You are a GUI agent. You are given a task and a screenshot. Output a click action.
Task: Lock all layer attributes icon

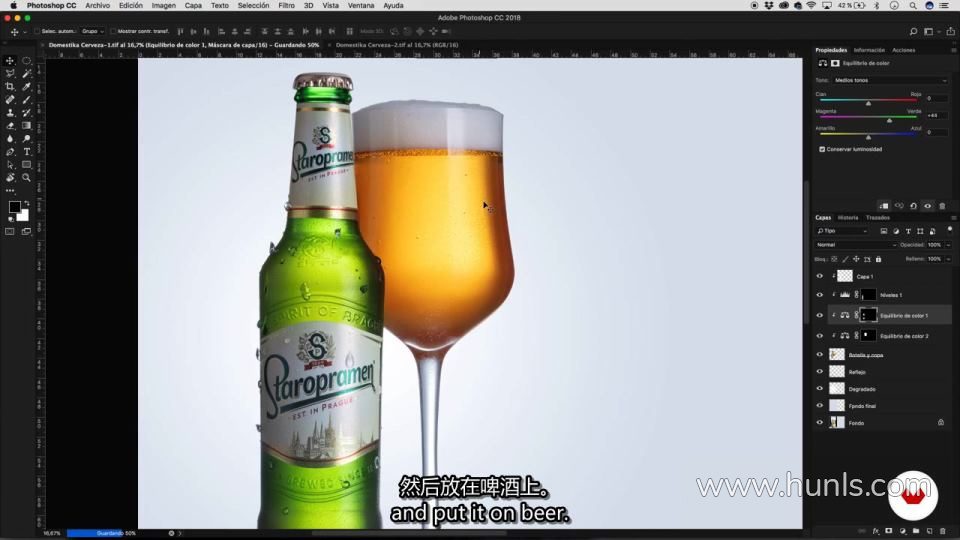tap(878, 259)
